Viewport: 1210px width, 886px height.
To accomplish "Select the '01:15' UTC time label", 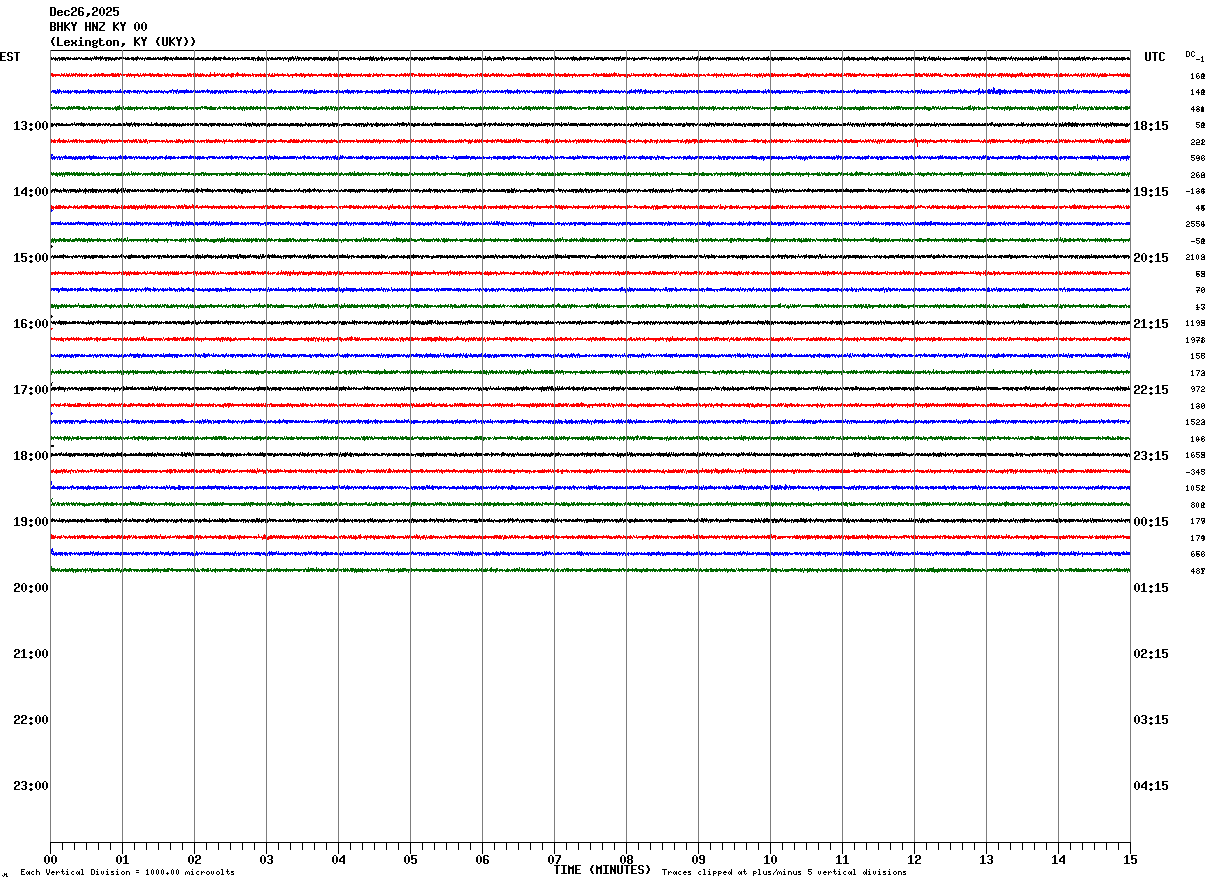I will pos(1151,588).
